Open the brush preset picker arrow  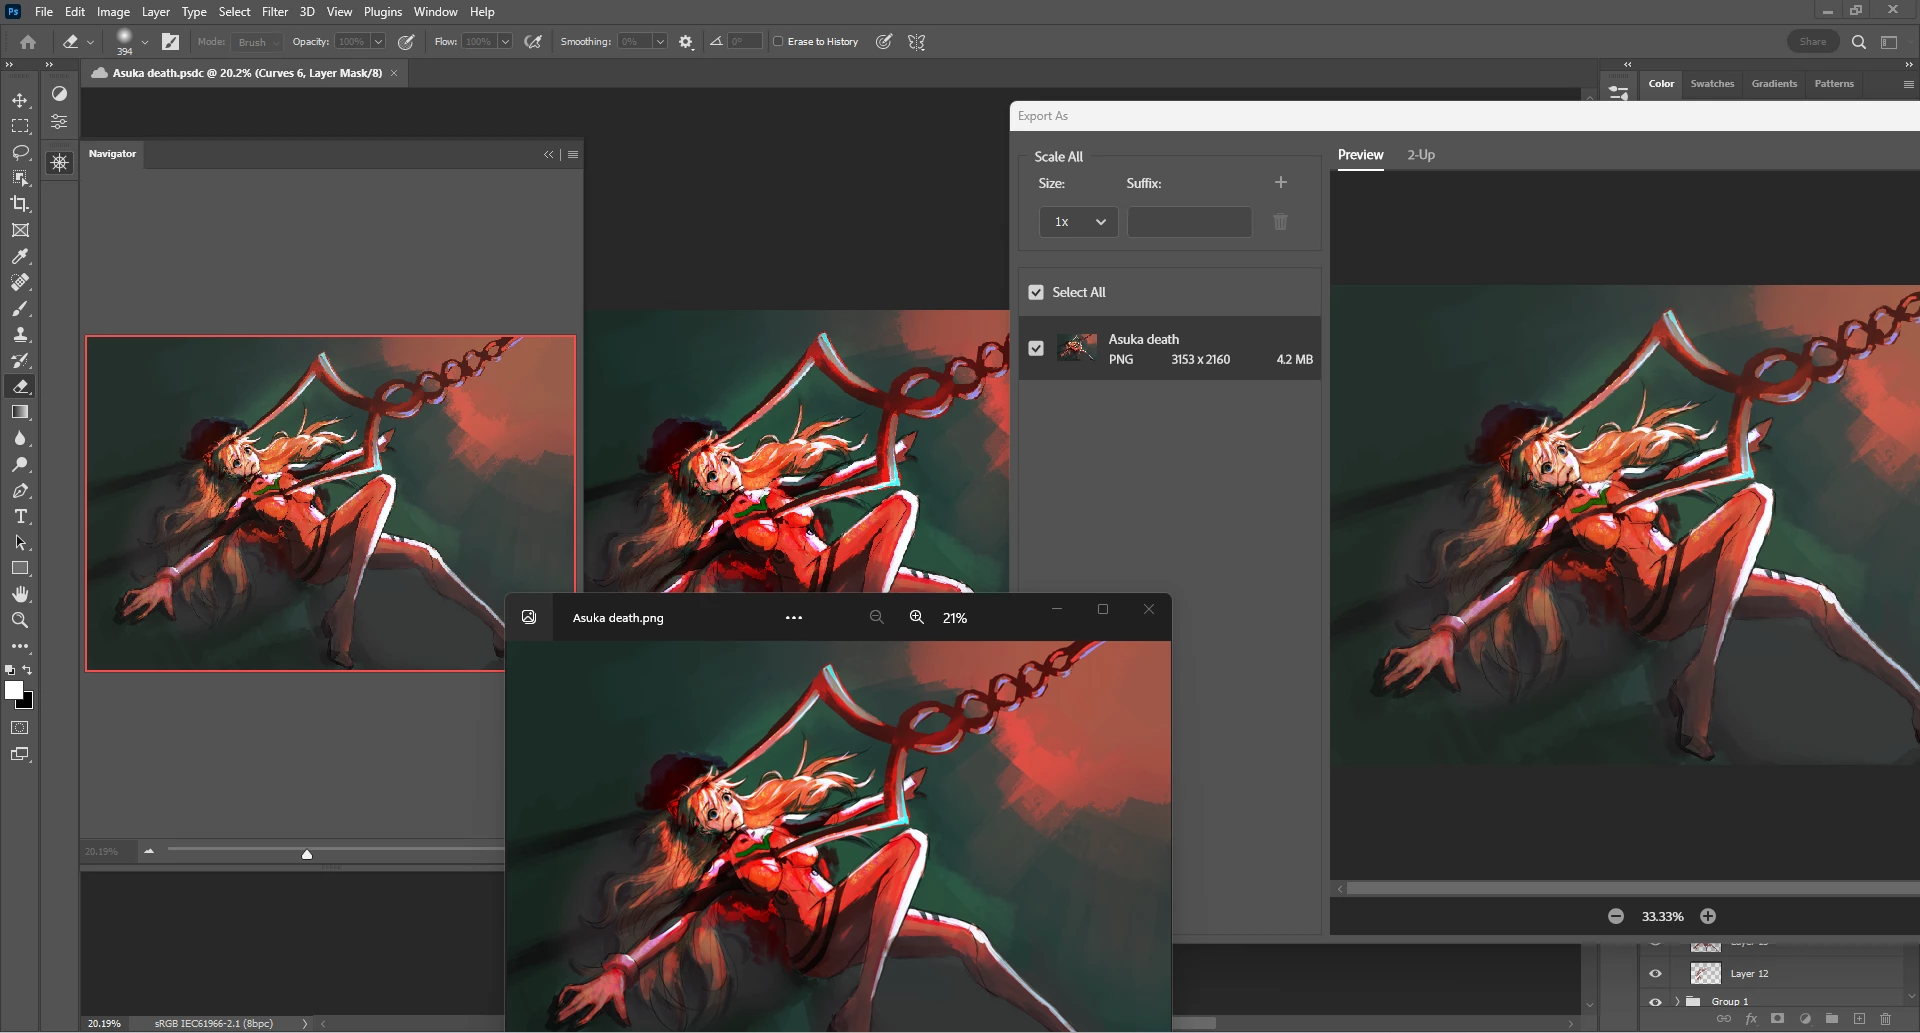[x=145, y=42]
